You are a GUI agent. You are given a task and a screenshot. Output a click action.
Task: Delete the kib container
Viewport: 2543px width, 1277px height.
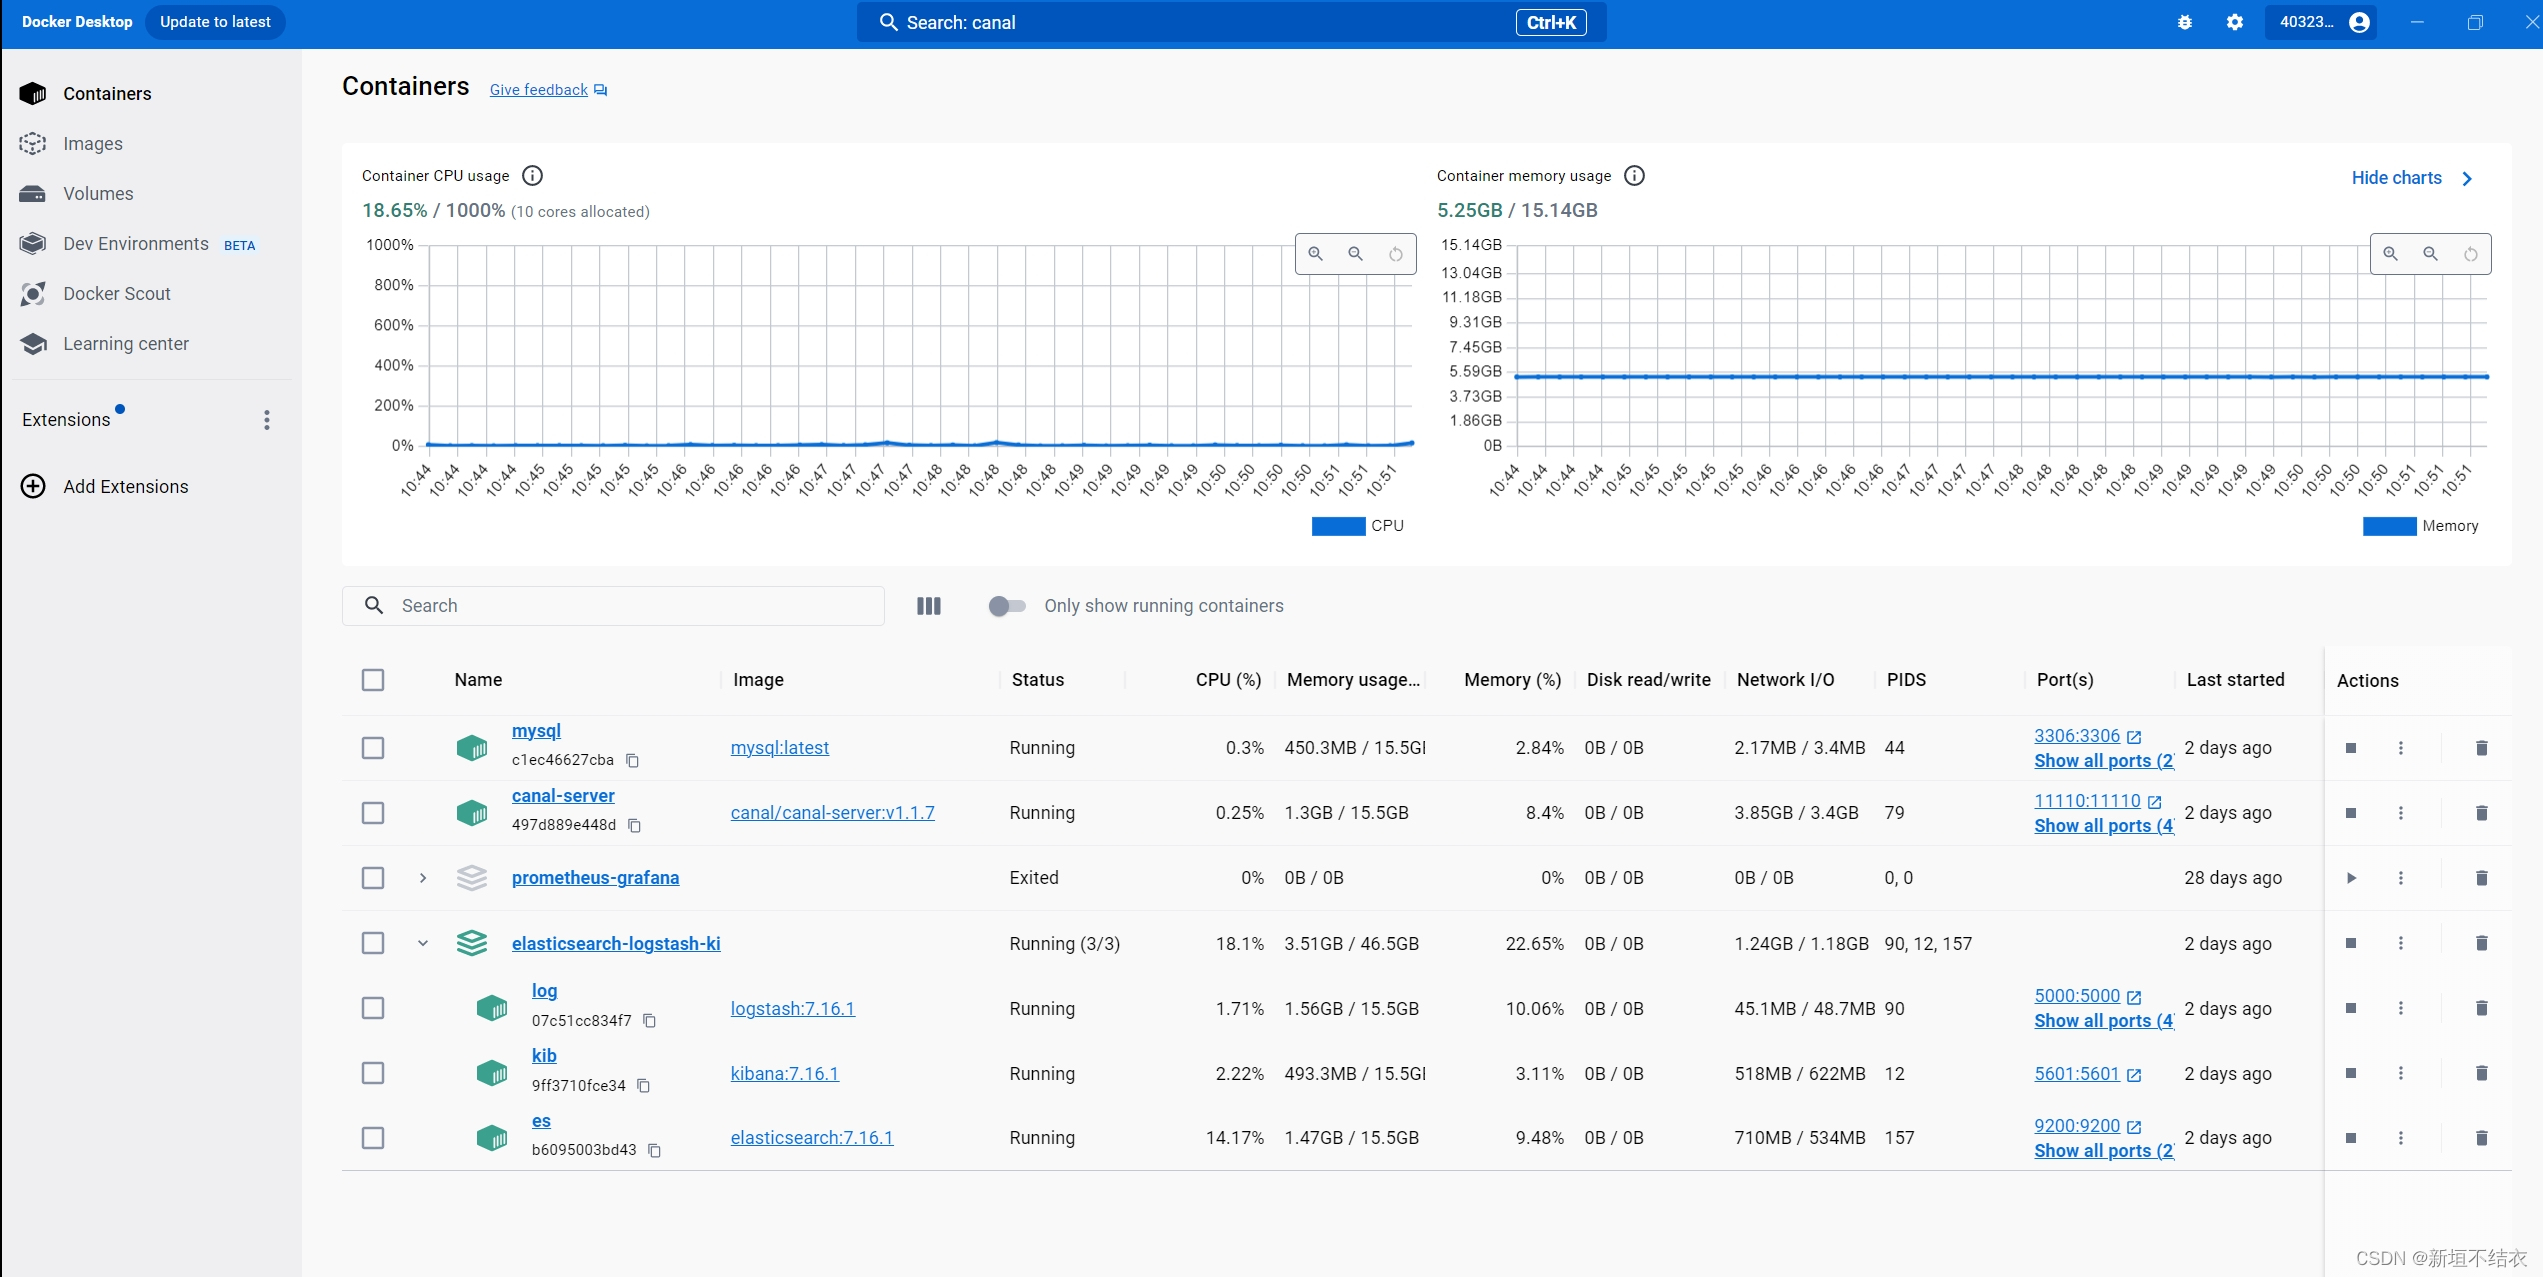(x=2481, y=1073)
